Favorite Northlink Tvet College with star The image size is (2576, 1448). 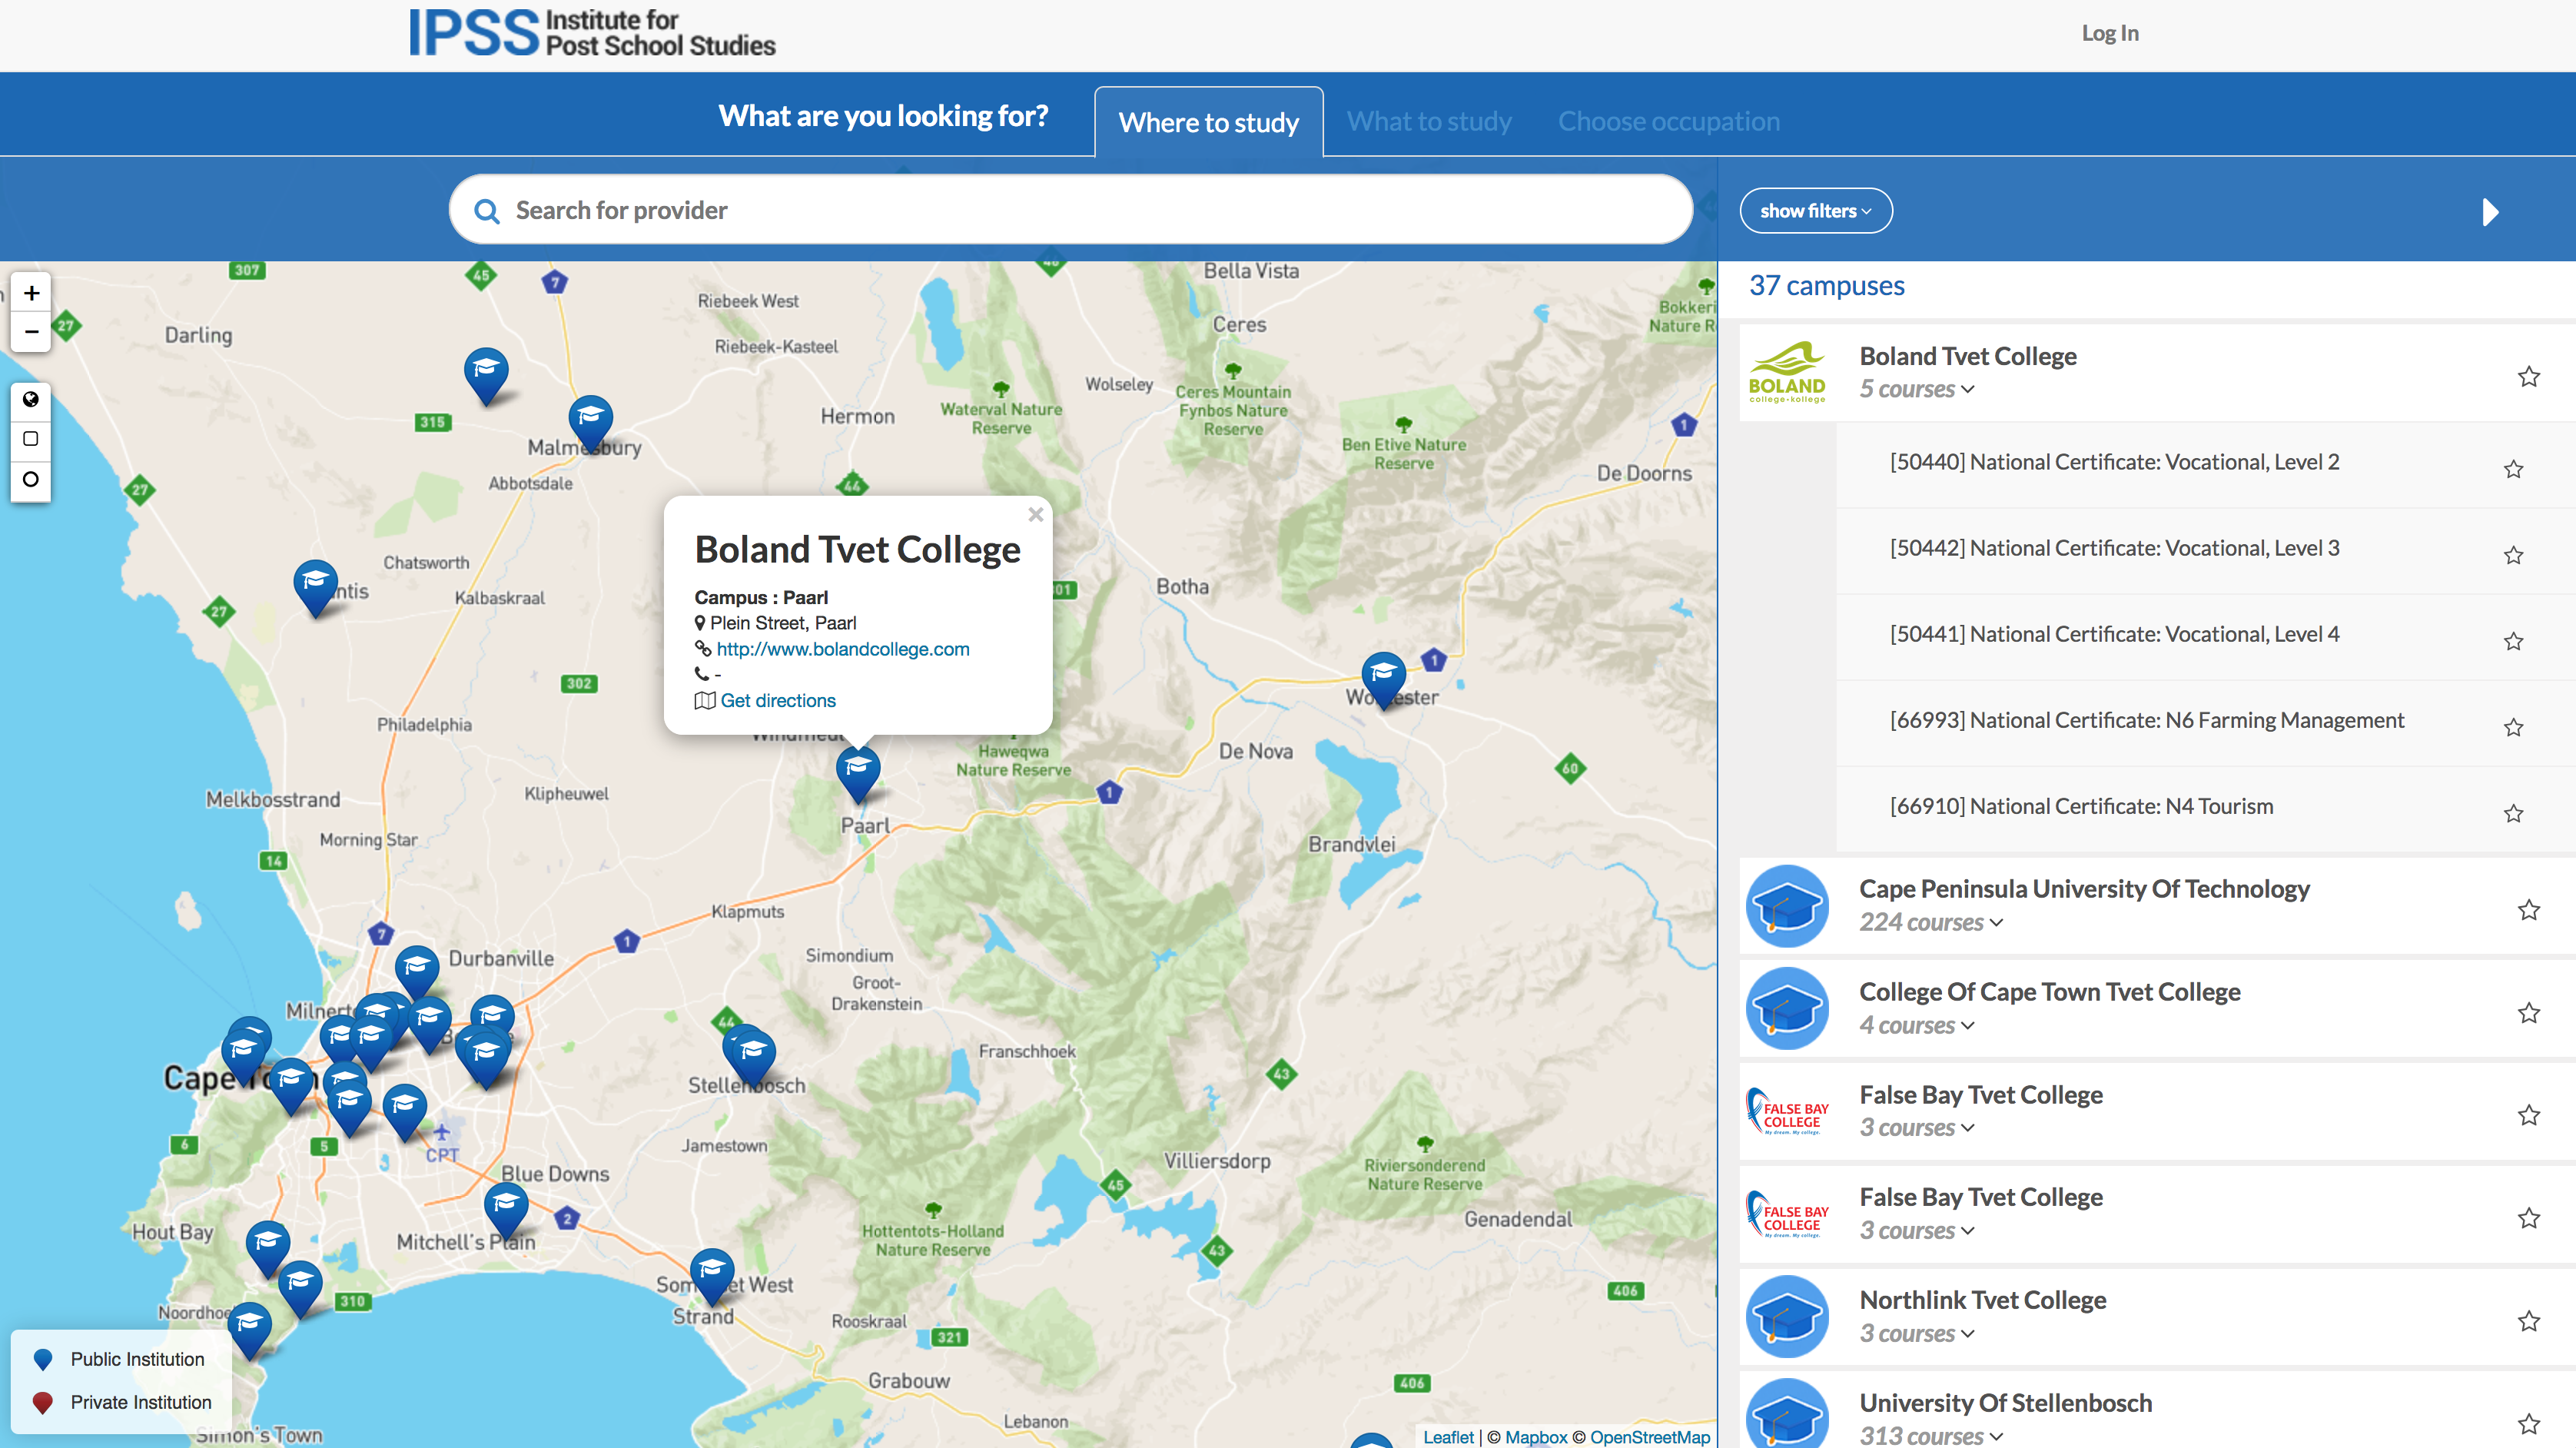(x=2529, y=1320)
